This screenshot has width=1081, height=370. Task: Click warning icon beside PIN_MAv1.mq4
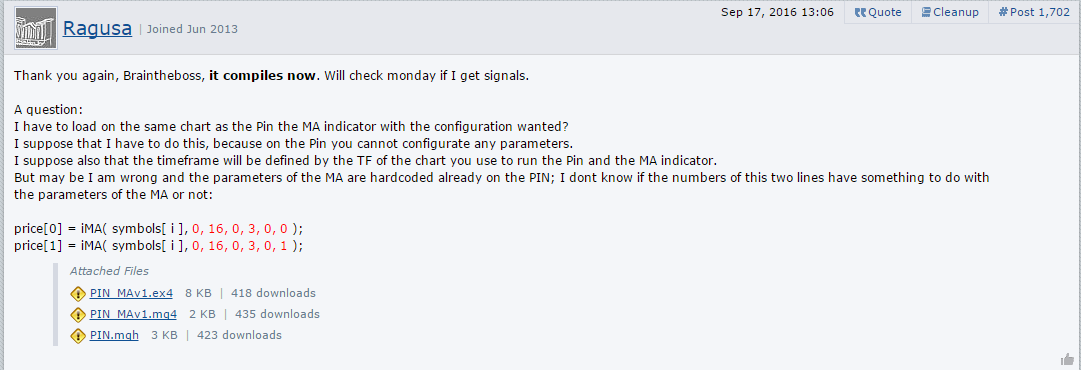pyautogui.click(x=78, y=315)
